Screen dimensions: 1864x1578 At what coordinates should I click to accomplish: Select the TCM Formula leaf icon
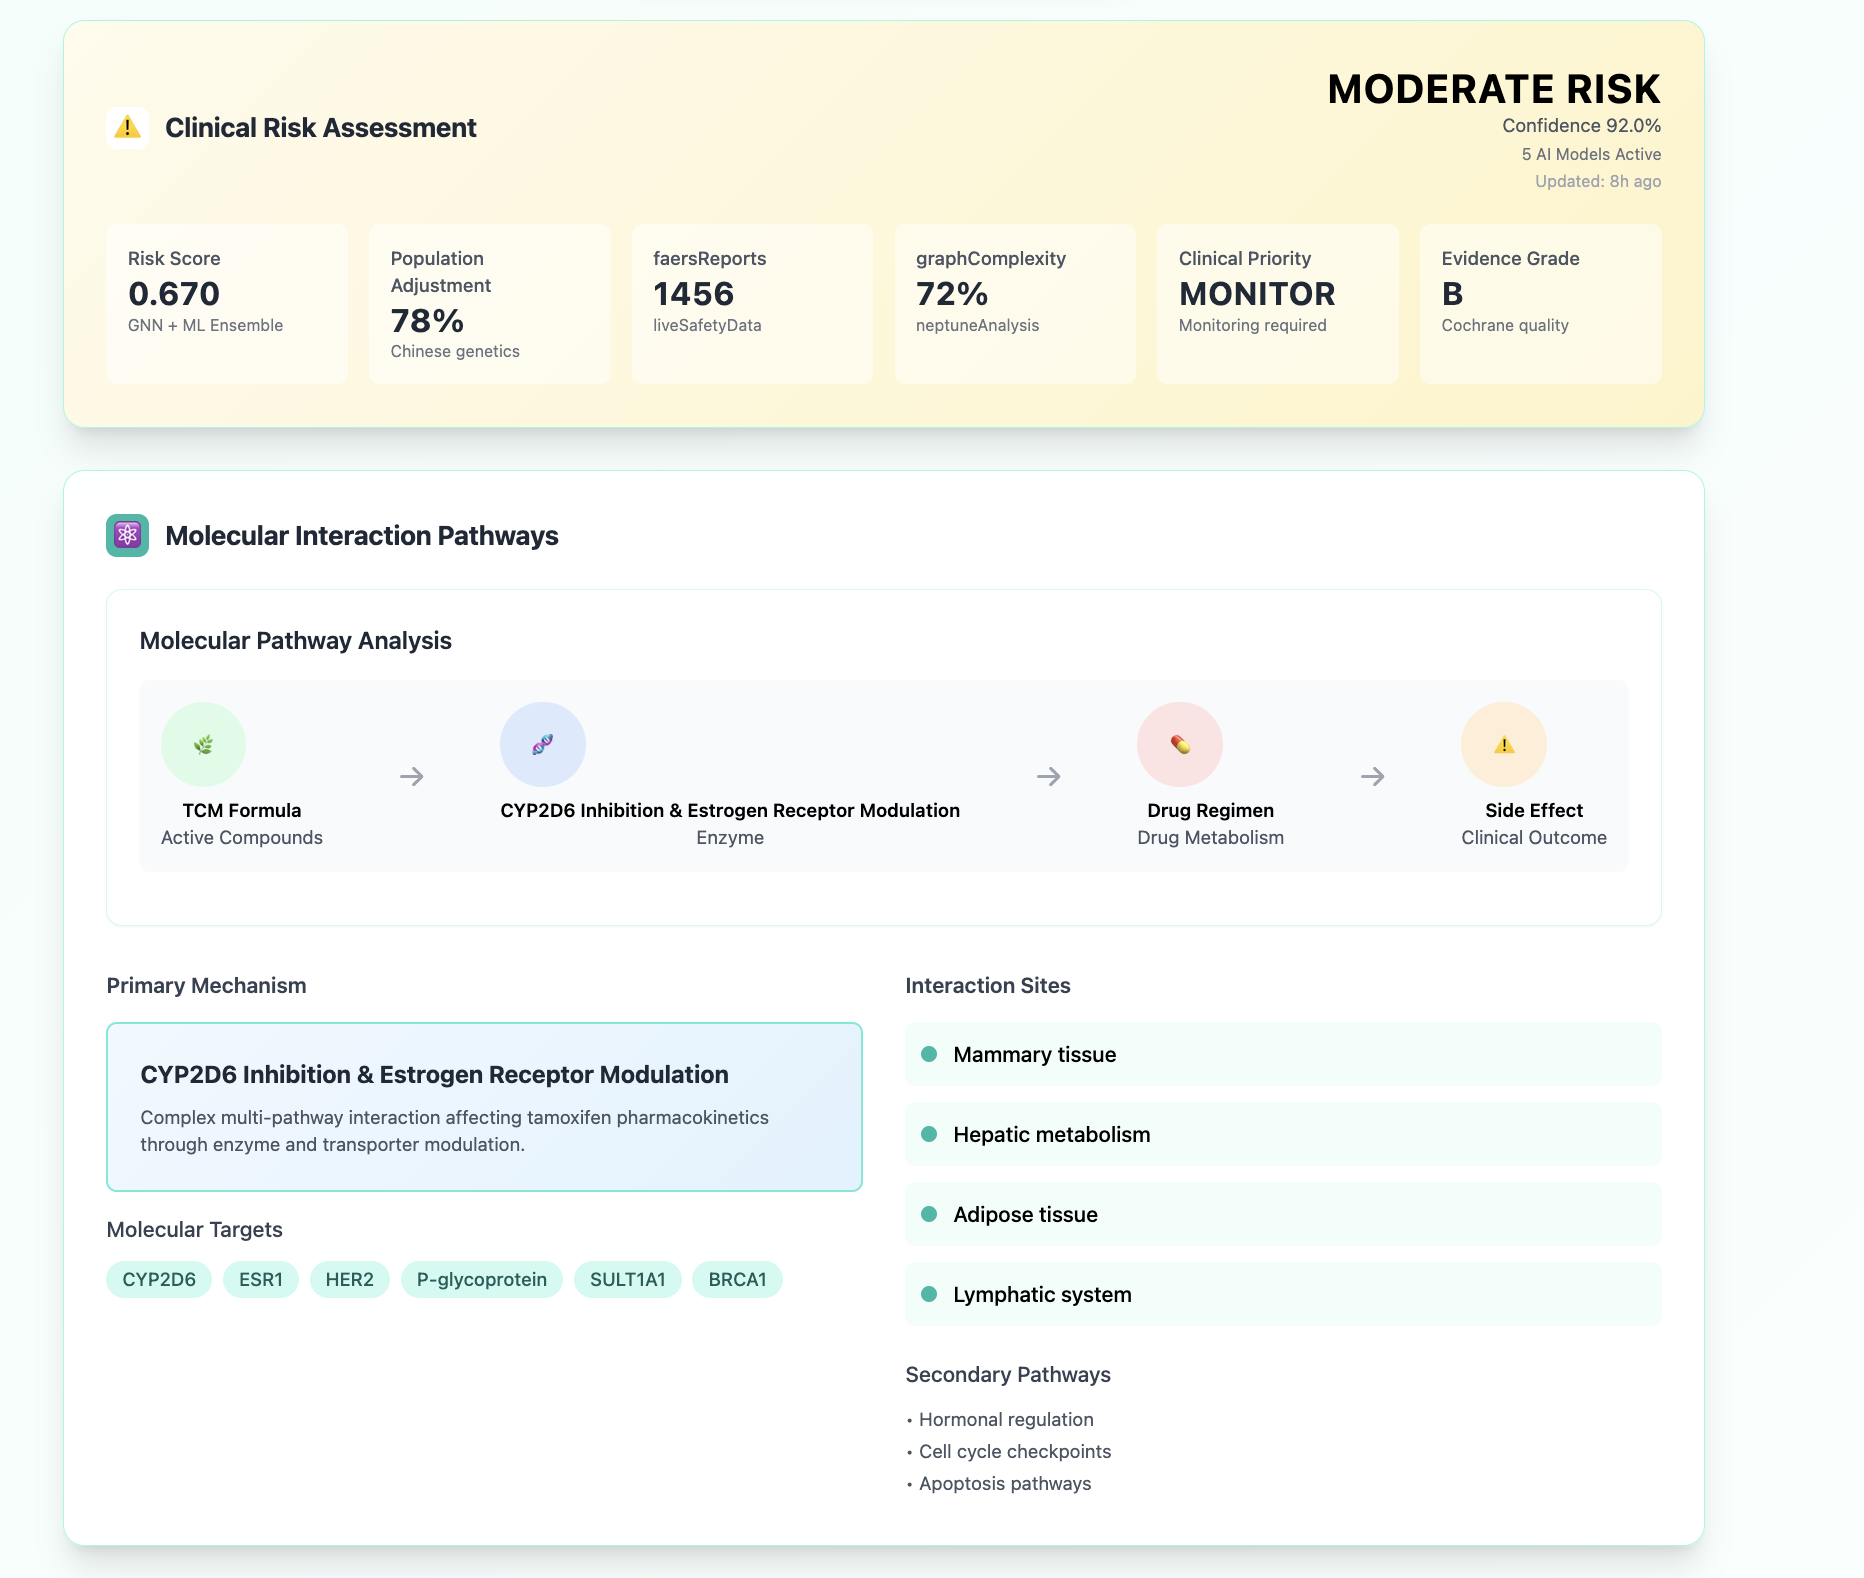point(203,745)
